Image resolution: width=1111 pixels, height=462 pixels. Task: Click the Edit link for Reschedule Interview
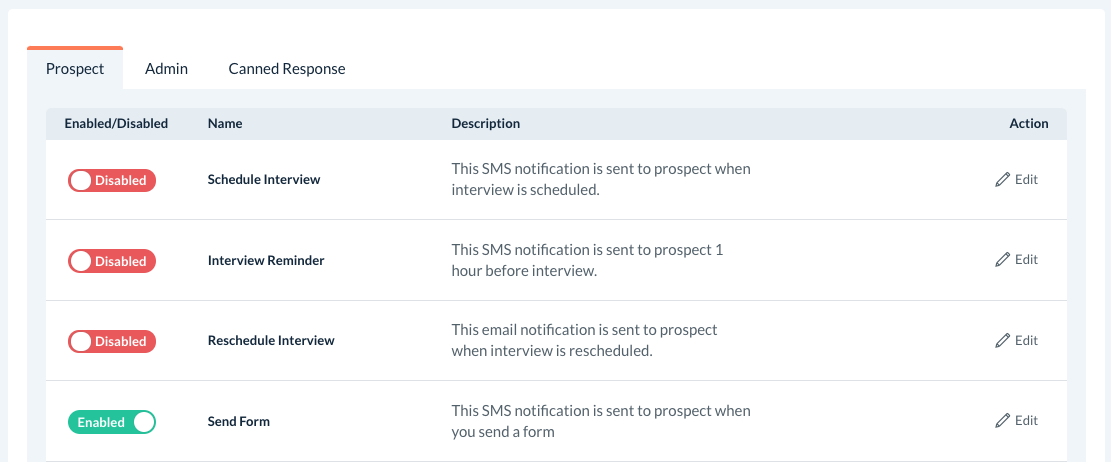[1026, 341]
